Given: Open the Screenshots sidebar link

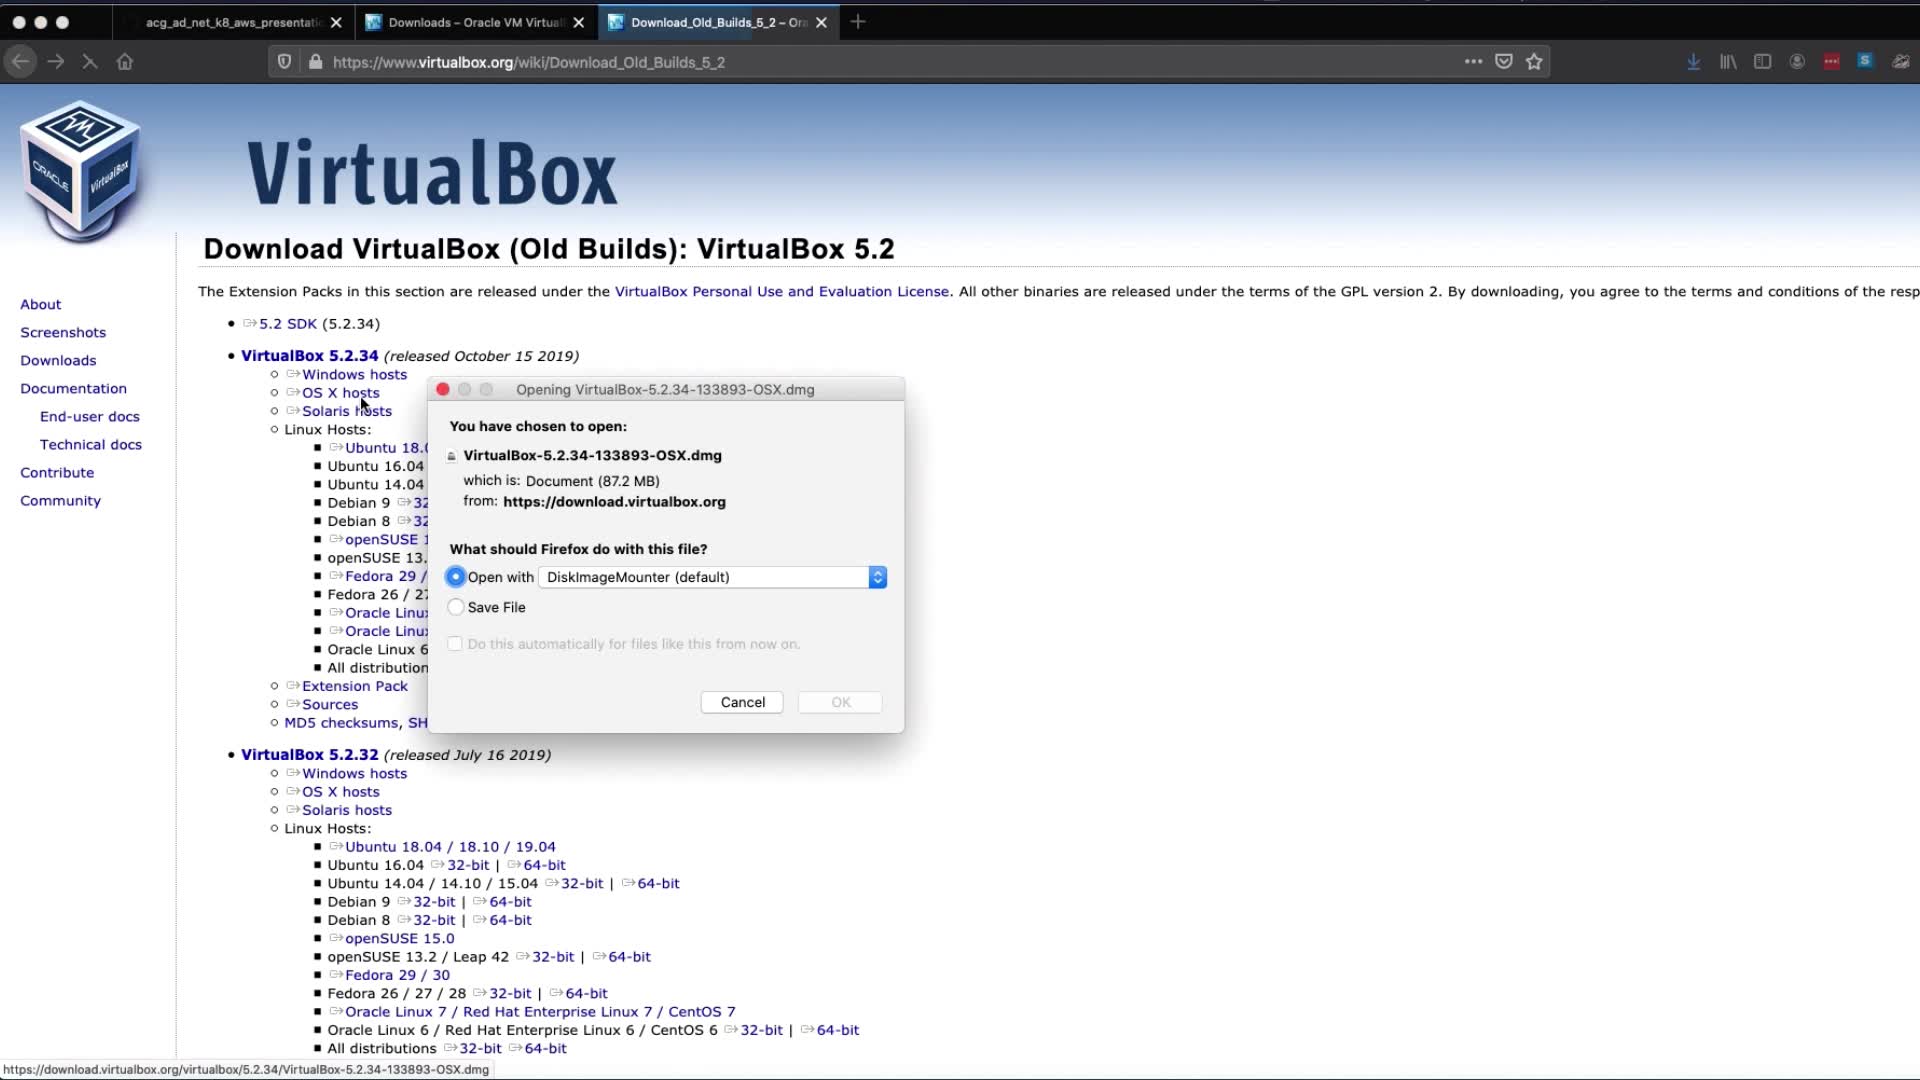Looking at the screenshot, I should point(63,332).
